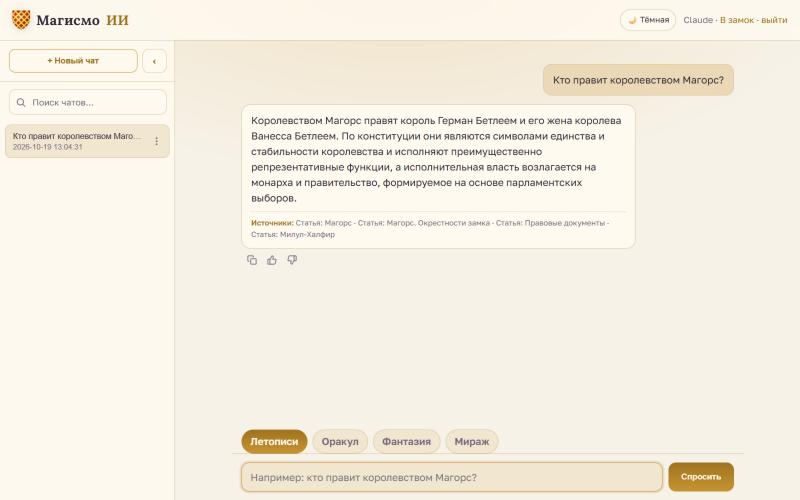The width and height of the screenshot is (800, 500).
Task: Click the Источники label
Action: point(272,223)
